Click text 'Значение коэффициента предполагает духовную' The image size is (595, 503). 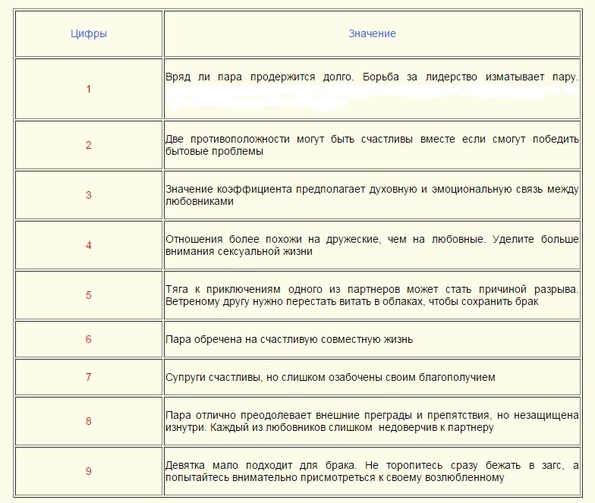[291, 189]
